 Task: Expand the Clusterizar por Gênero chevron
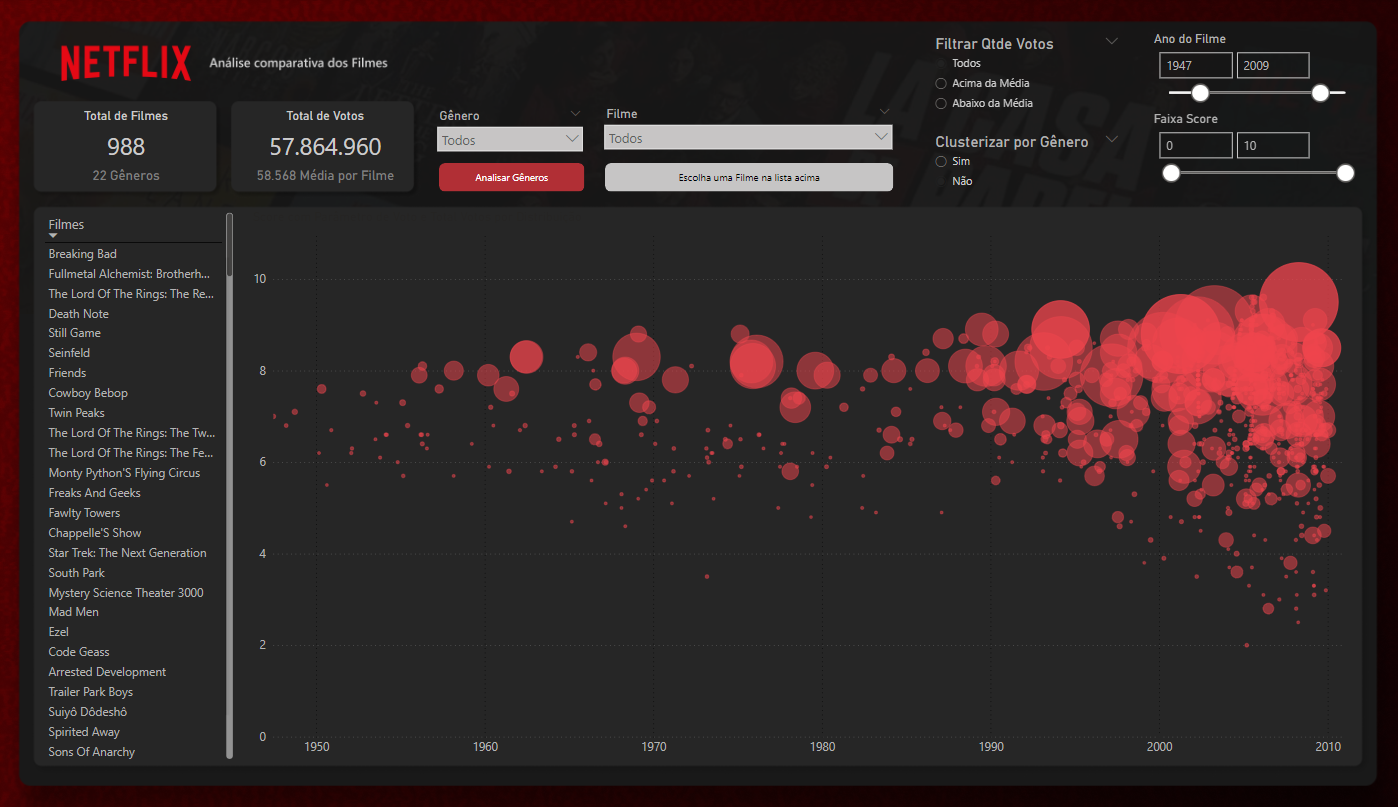click(1111, 140)
